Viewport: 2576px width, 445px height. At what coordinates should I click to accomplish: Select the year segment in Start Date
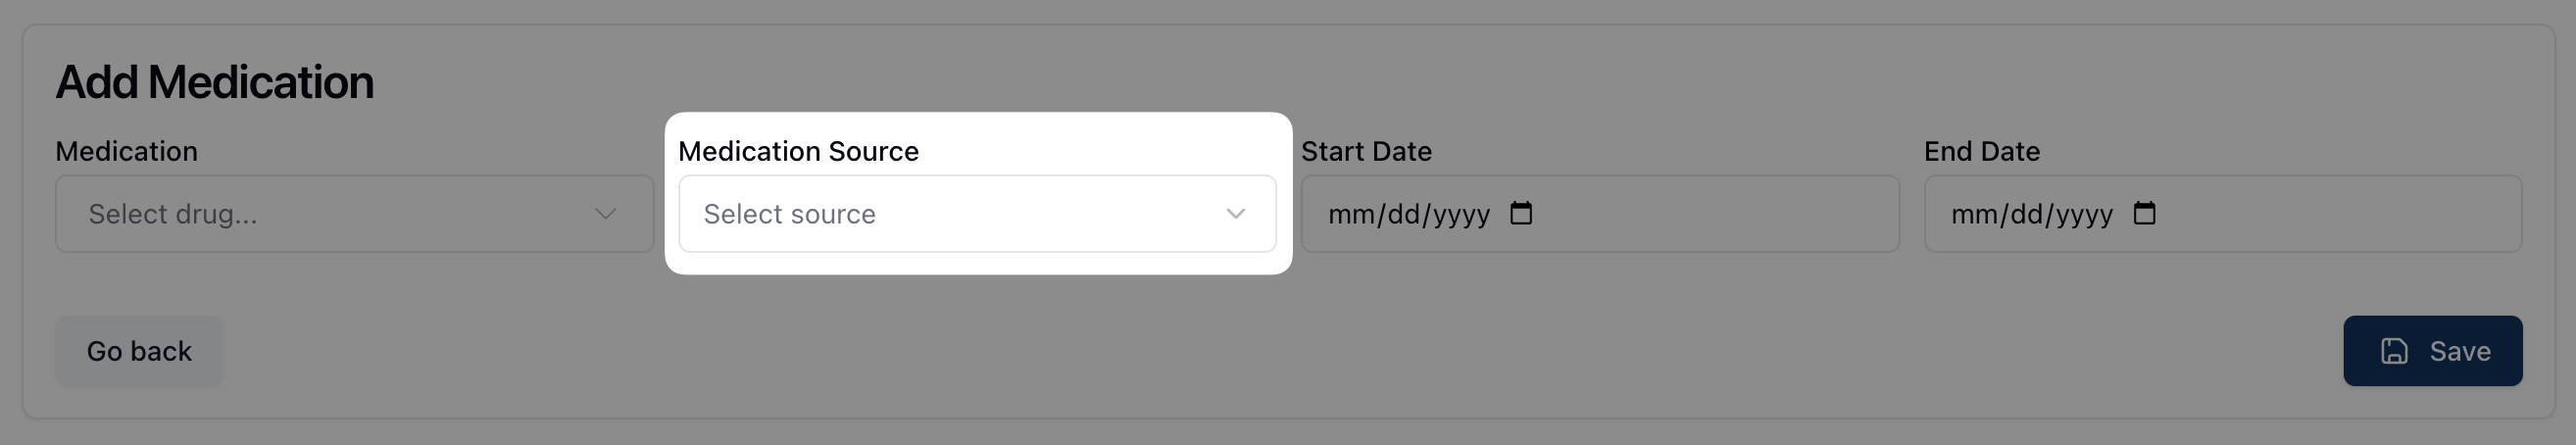[1460, 215]
